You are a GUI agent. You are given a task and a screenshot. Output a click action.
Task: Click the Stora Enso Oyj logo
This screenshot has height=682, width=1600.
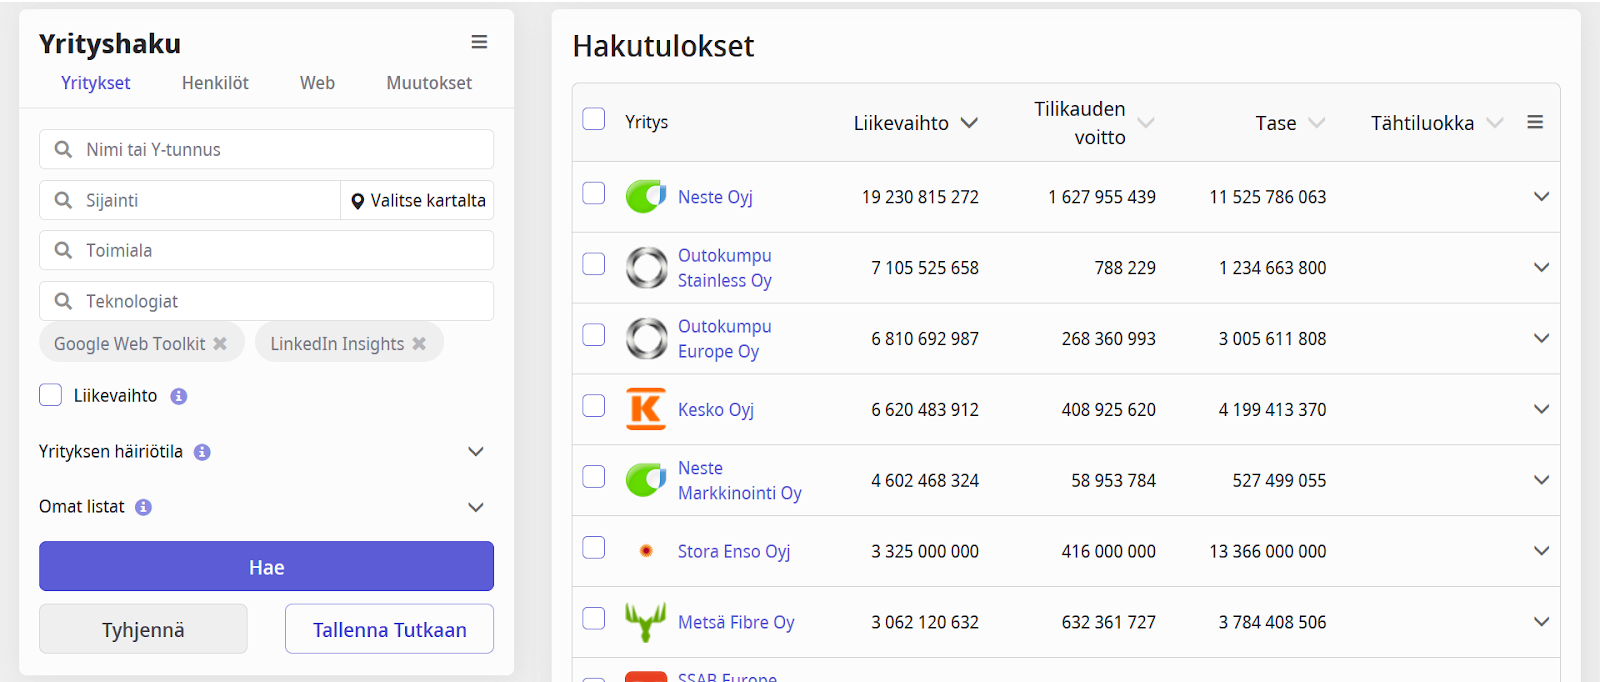tap(646, 551)
